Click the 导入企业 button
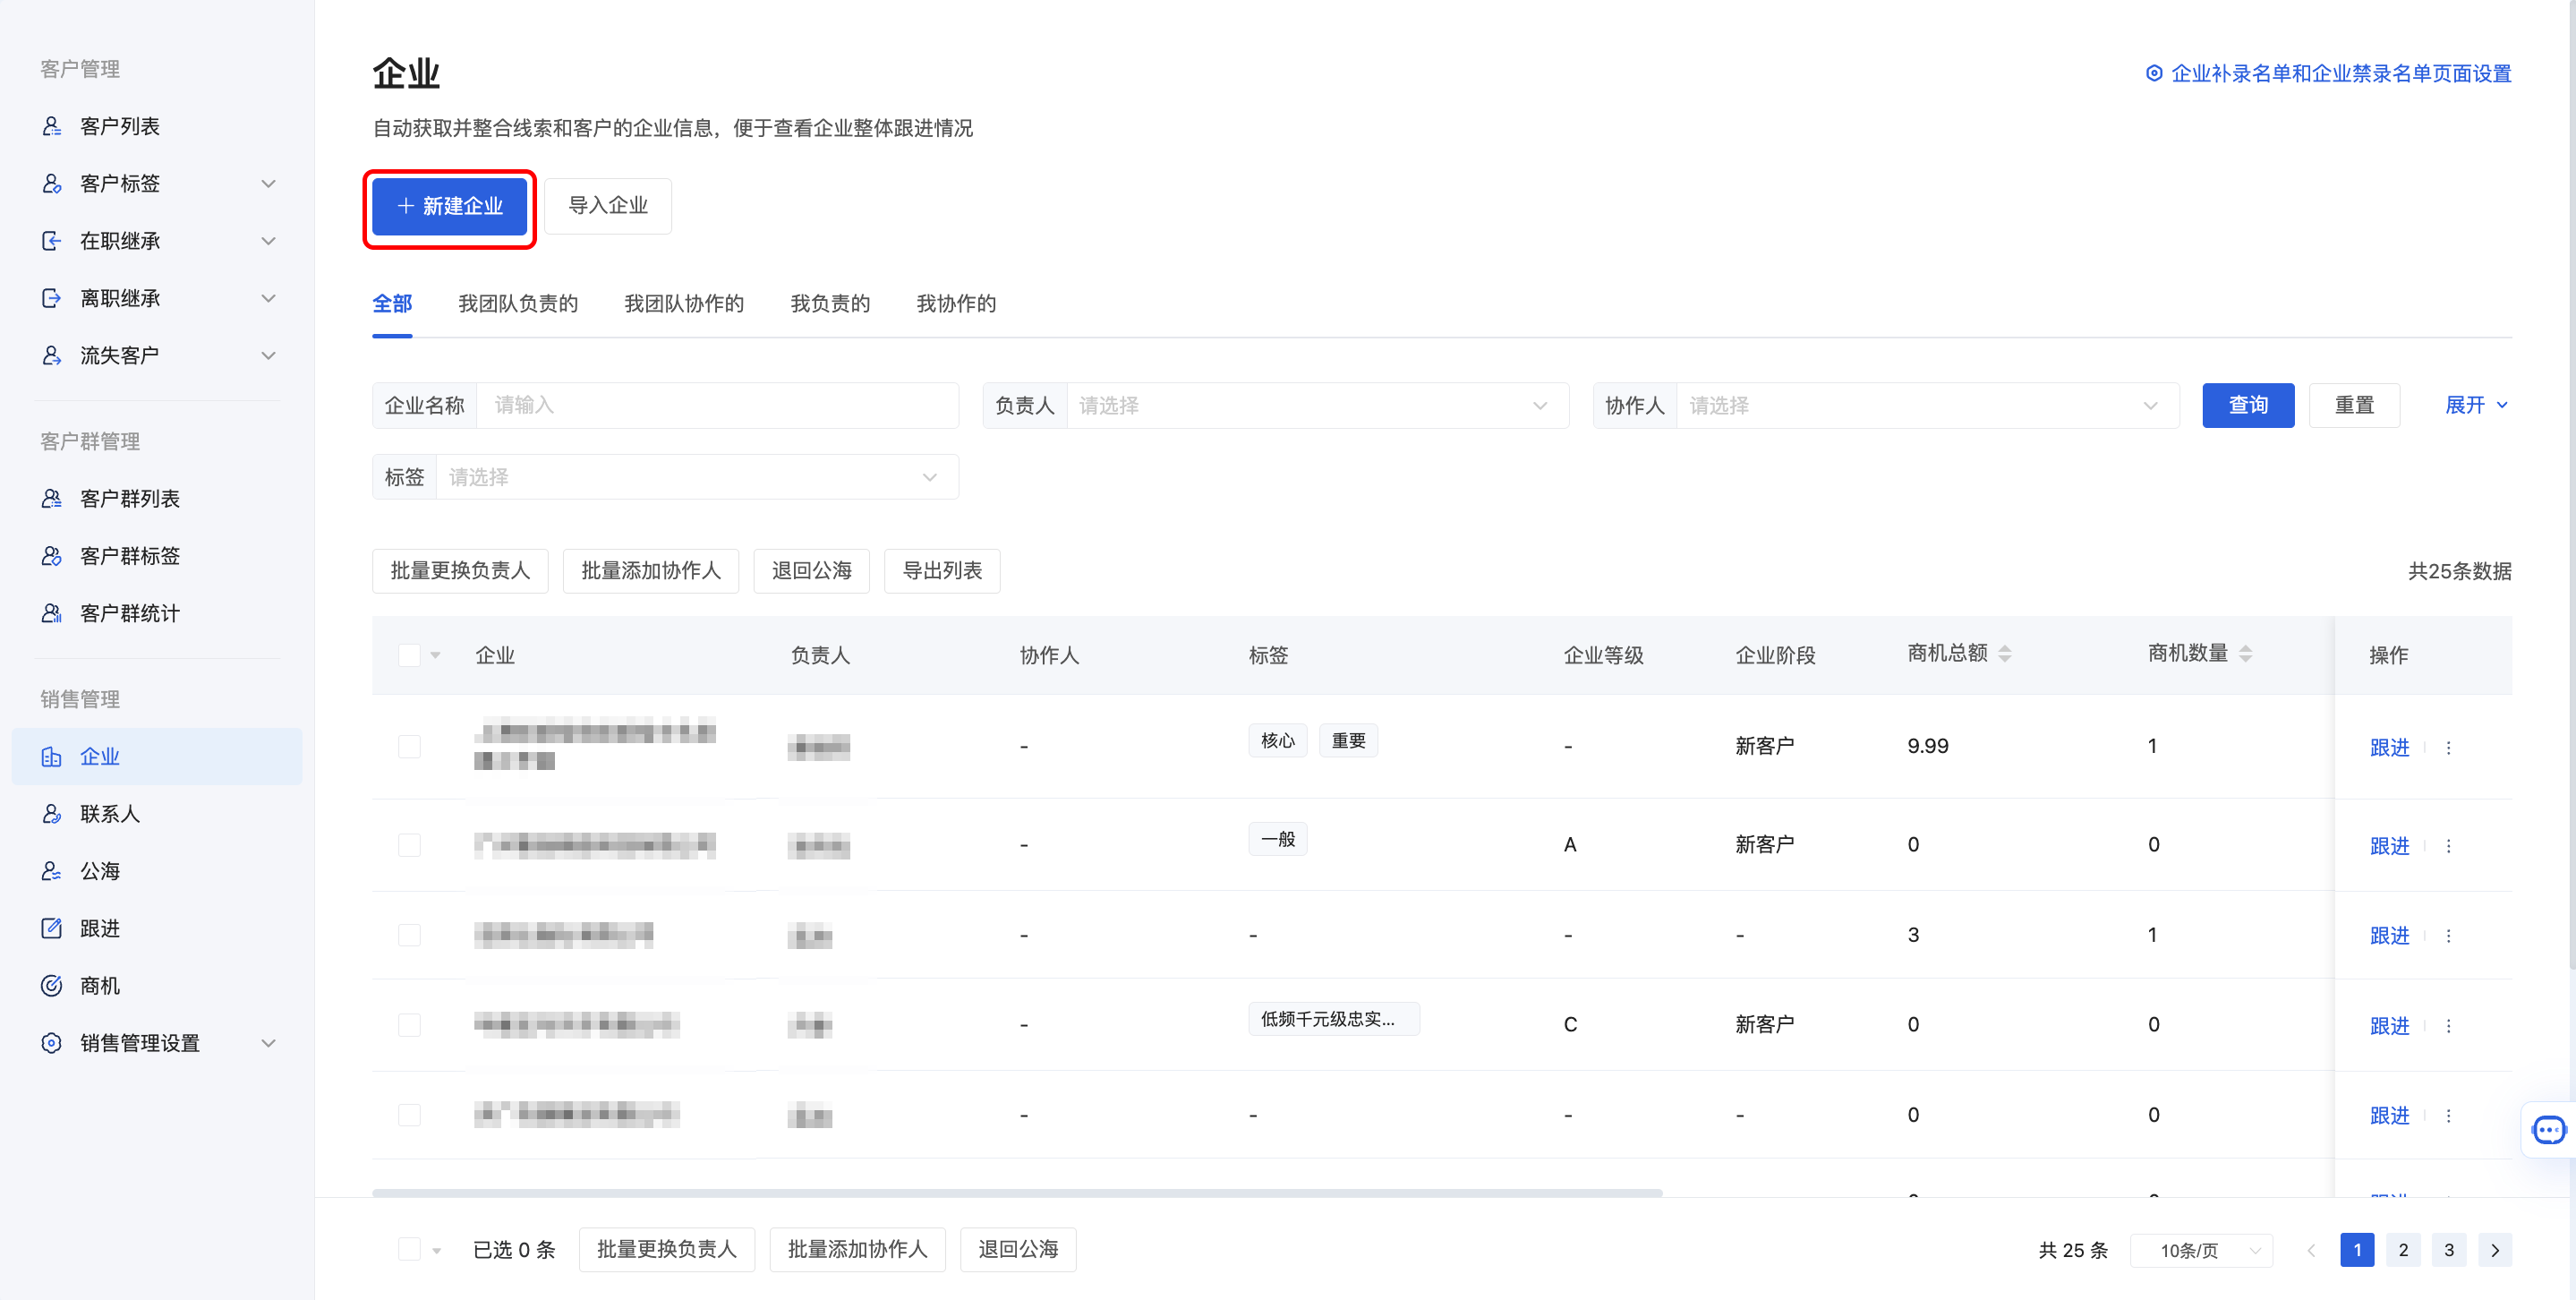This screenshot has height=1300, width=2576. 608,206
